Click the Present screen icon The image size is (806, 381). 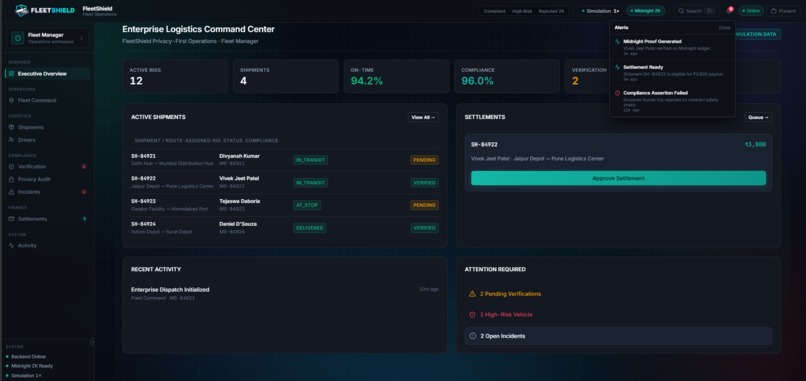pos(774,11)
